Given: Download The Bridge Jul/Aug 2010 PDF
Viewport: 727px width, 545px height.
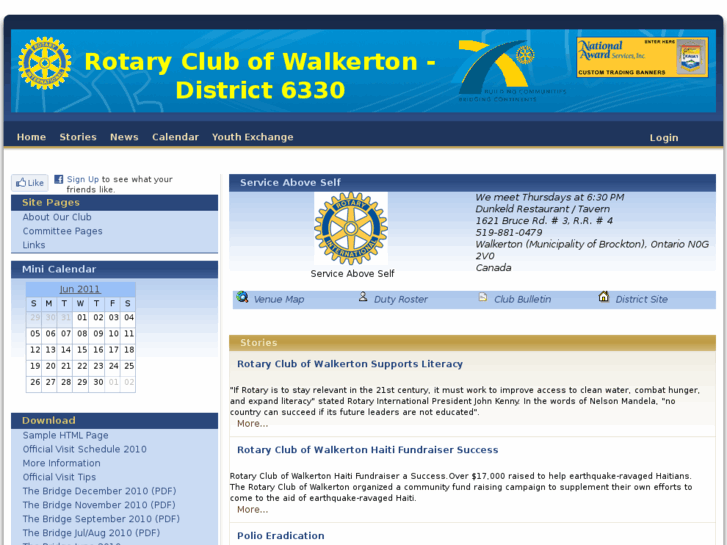Looking at the screenshot, I should (91, 532).
